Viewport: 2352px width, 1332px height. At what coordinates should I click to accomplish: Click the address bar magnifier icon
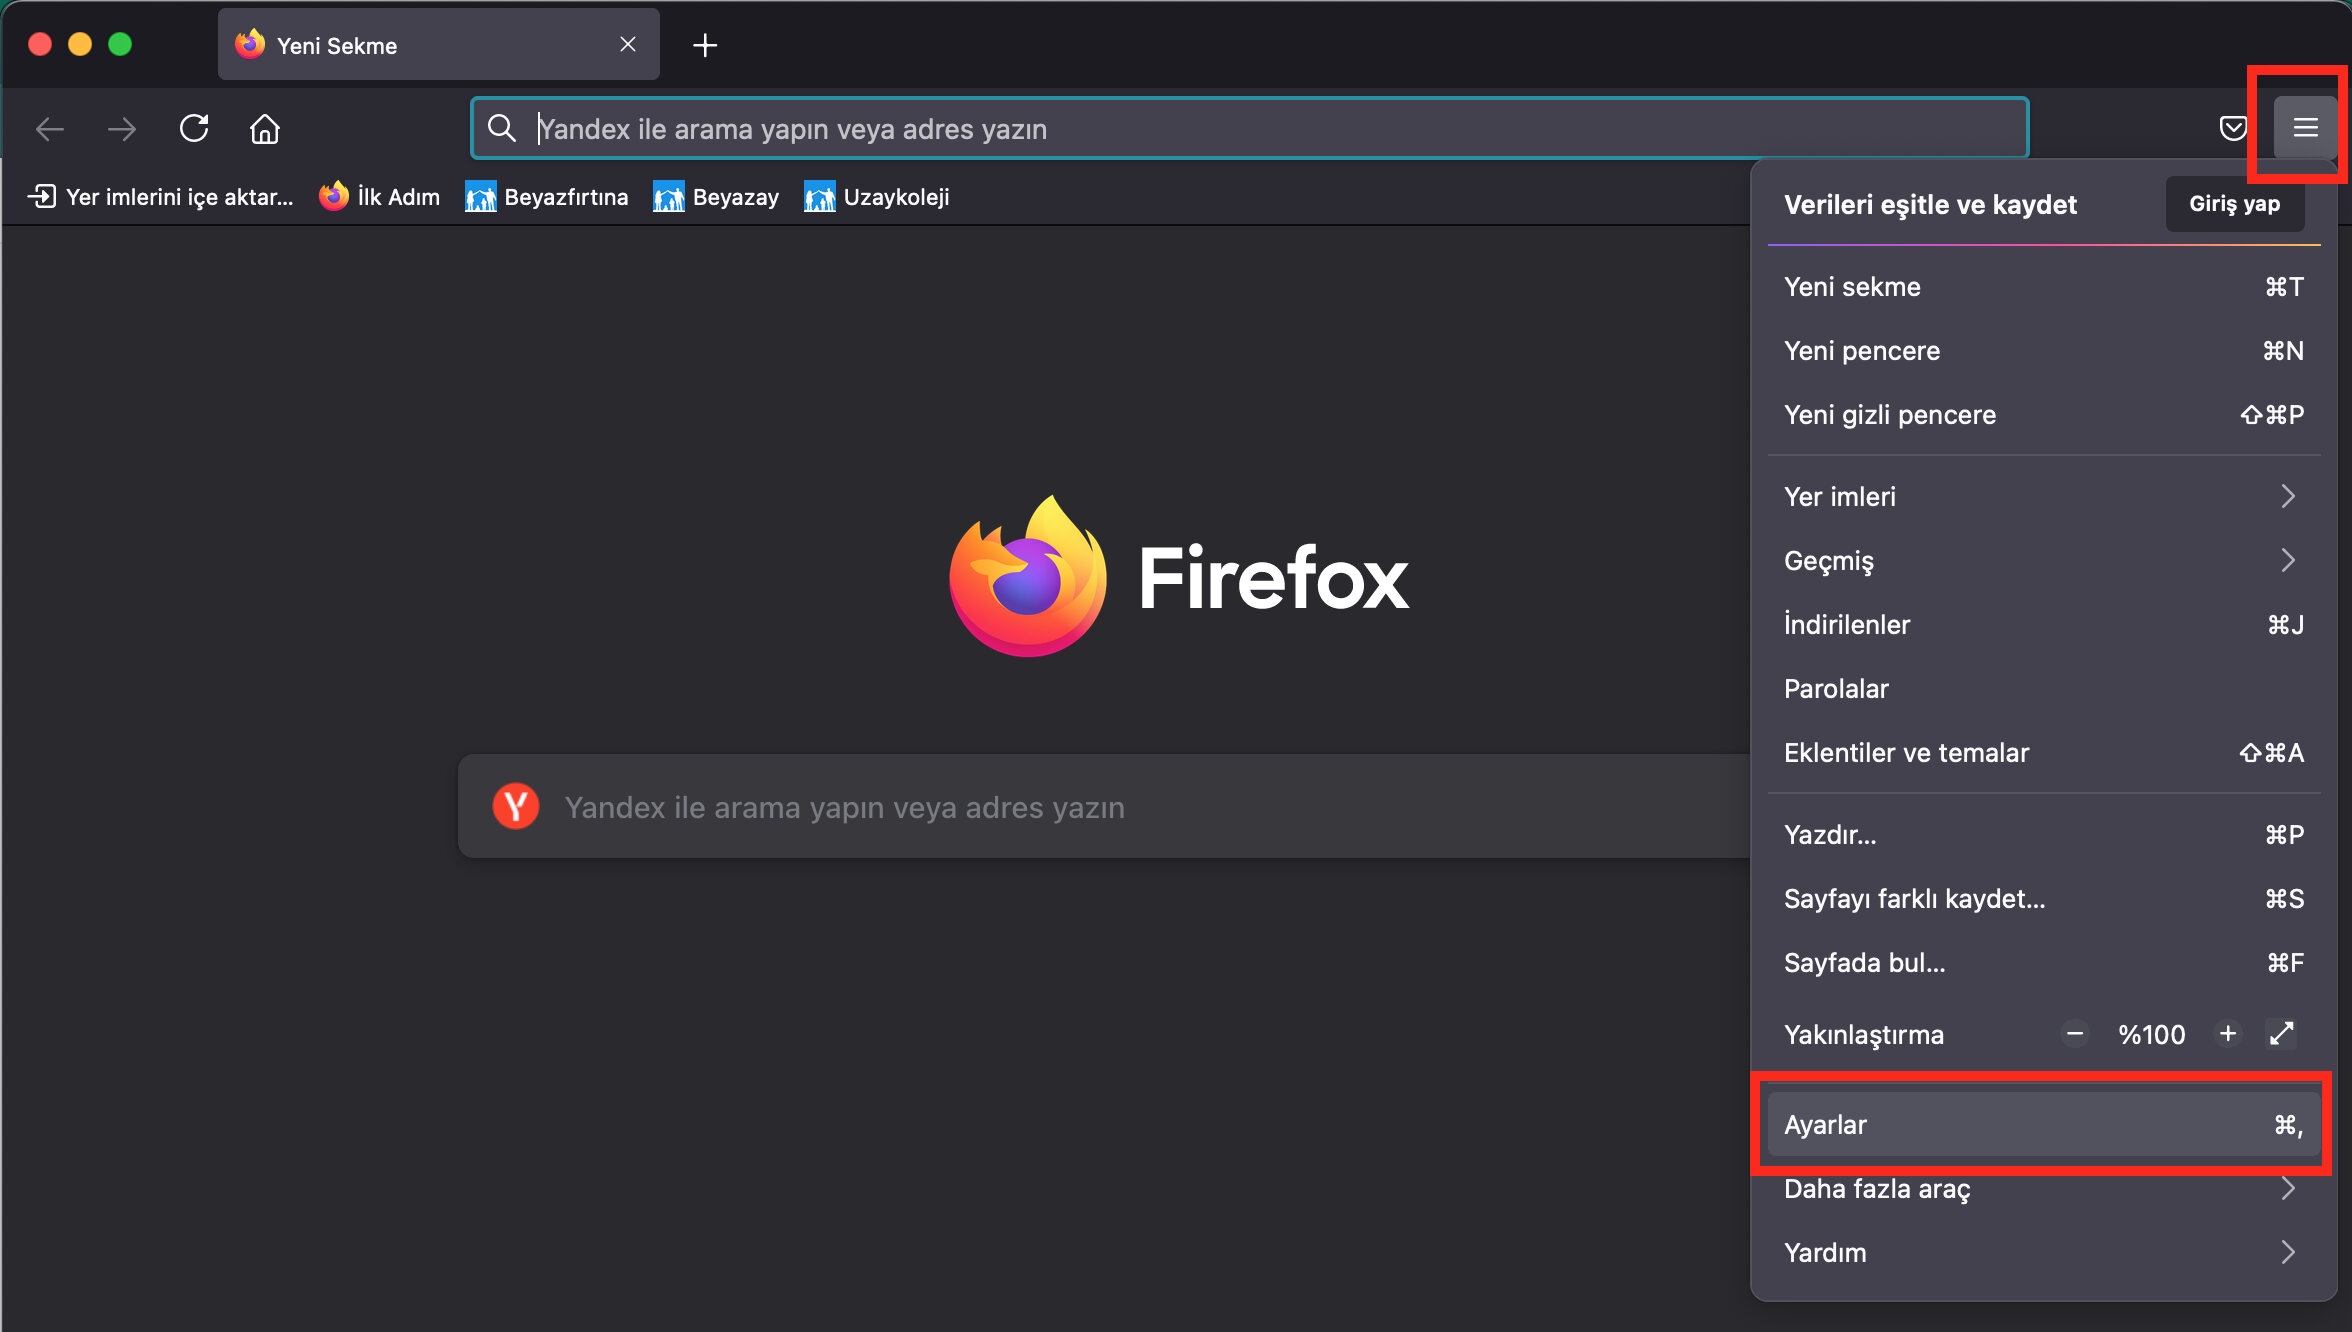pyautogui.click(x=501, y=128)
